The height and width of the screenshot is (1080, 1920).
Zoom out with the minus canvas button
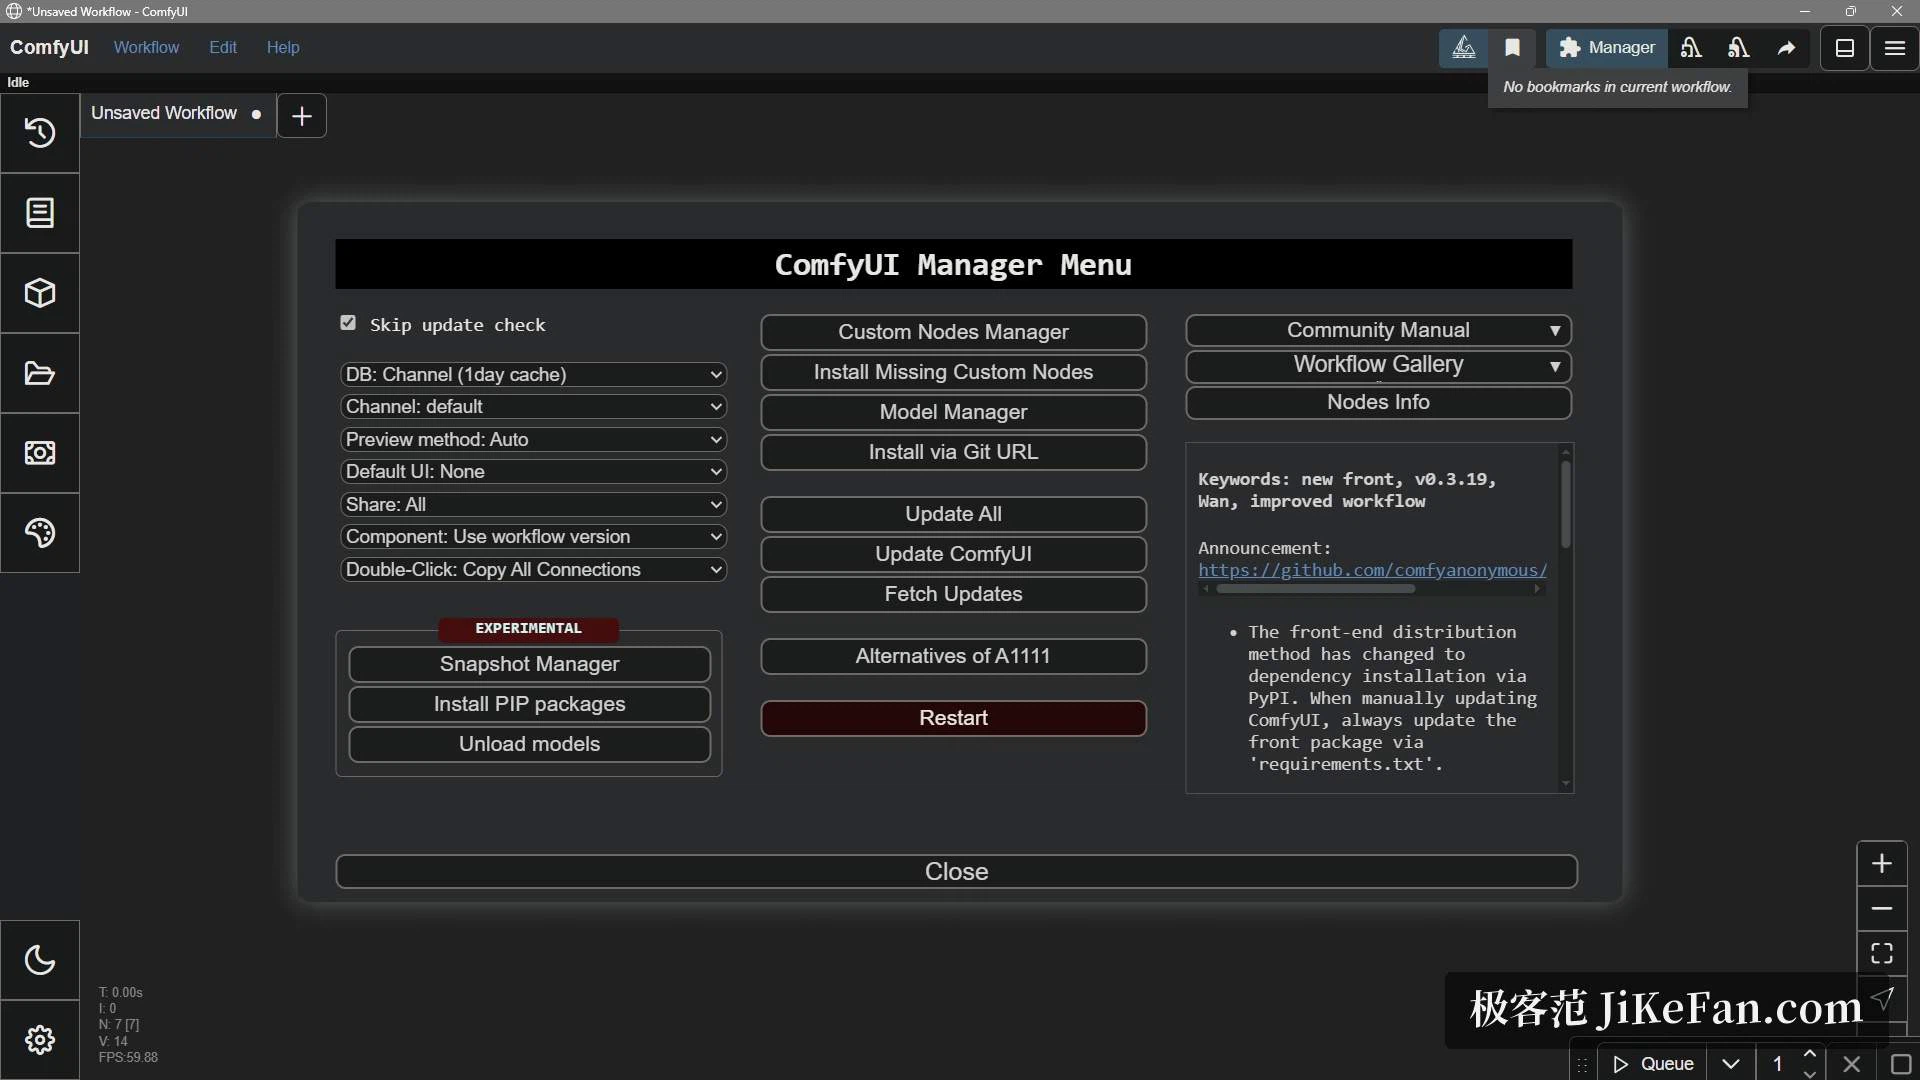coord(1882,909)
